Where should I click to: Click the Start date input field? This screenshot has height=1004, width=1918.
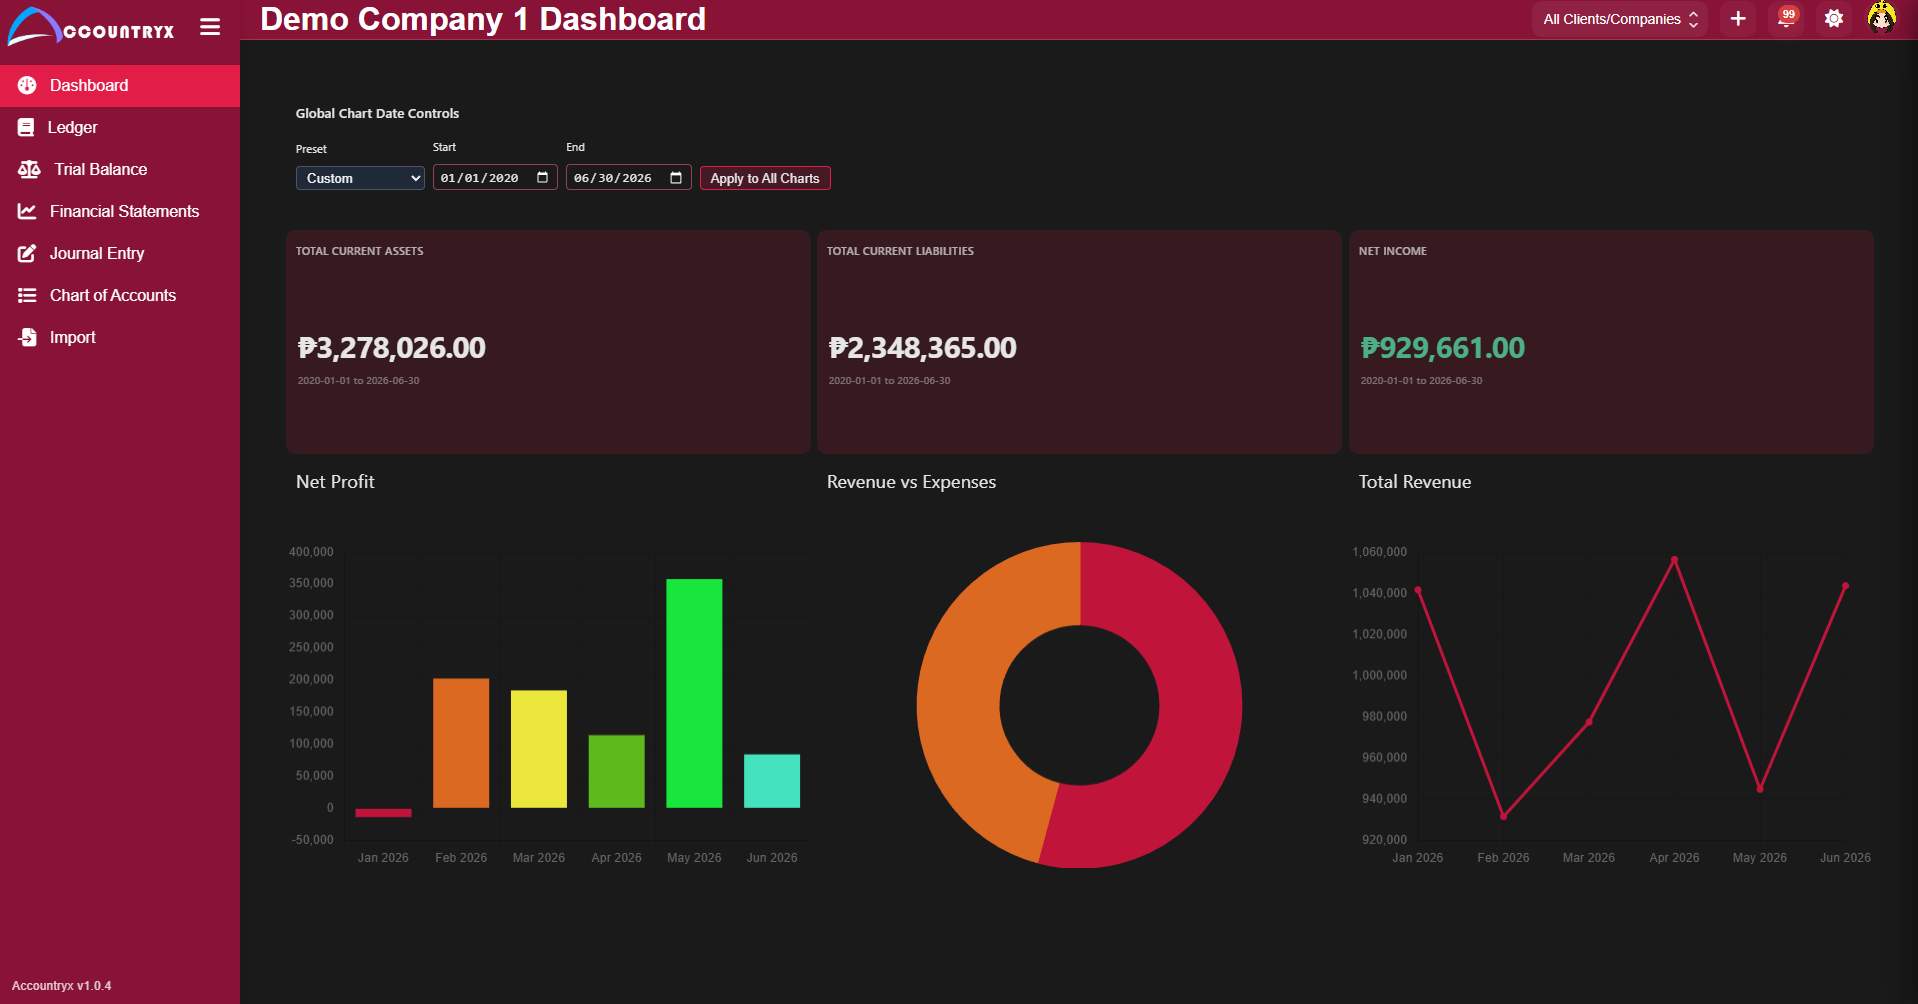tap(495, 178)
